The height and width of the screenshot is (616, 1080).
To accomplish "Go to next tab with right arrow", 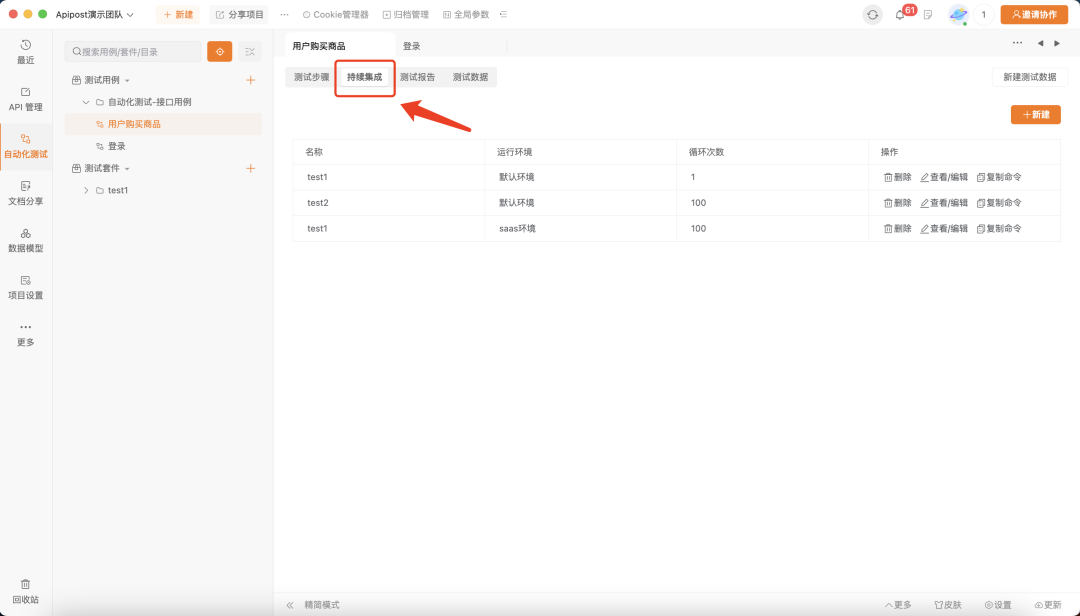I will (1057, 43).
